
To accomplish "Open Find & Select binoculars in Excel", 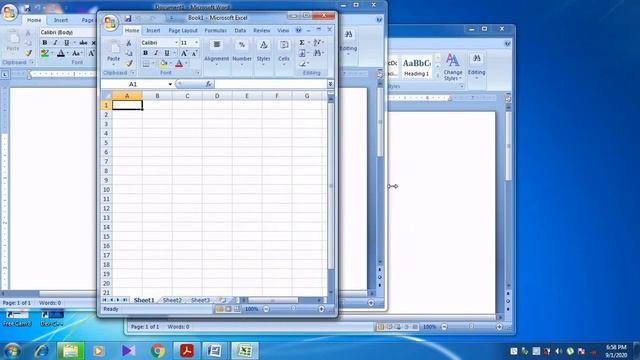I will click(x=317, y=53).
